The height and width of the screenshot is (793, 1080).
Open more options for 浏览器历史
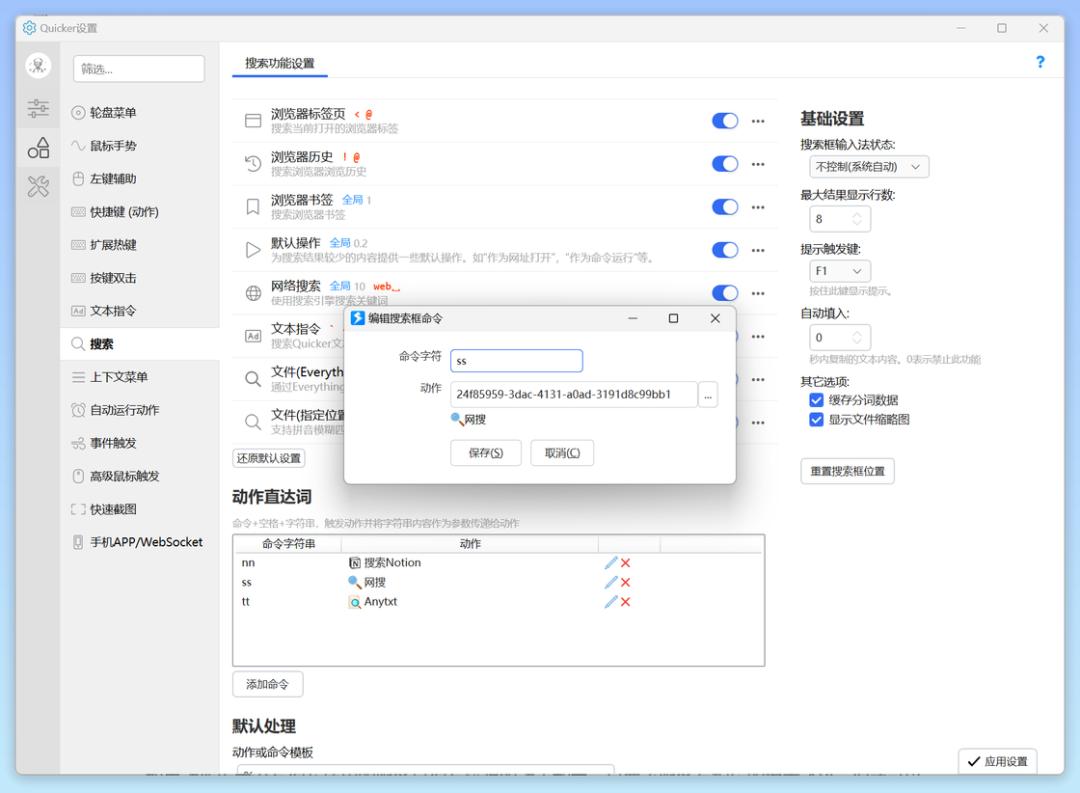pos(758,165)
